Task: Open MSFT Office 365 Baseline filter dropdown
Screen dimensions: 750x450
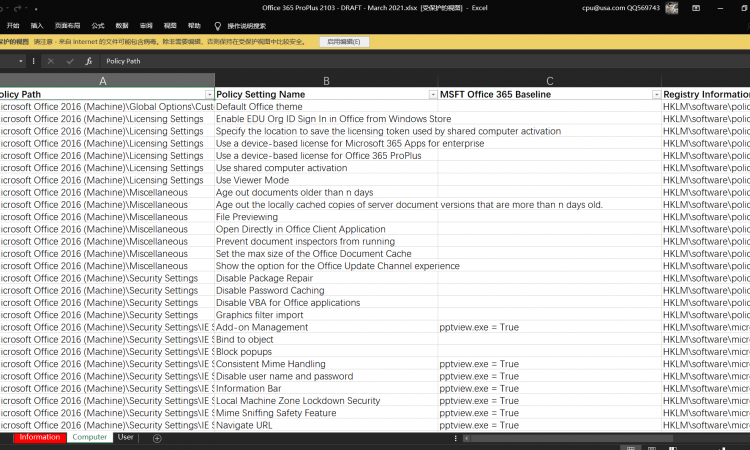Action: (656, 95)
